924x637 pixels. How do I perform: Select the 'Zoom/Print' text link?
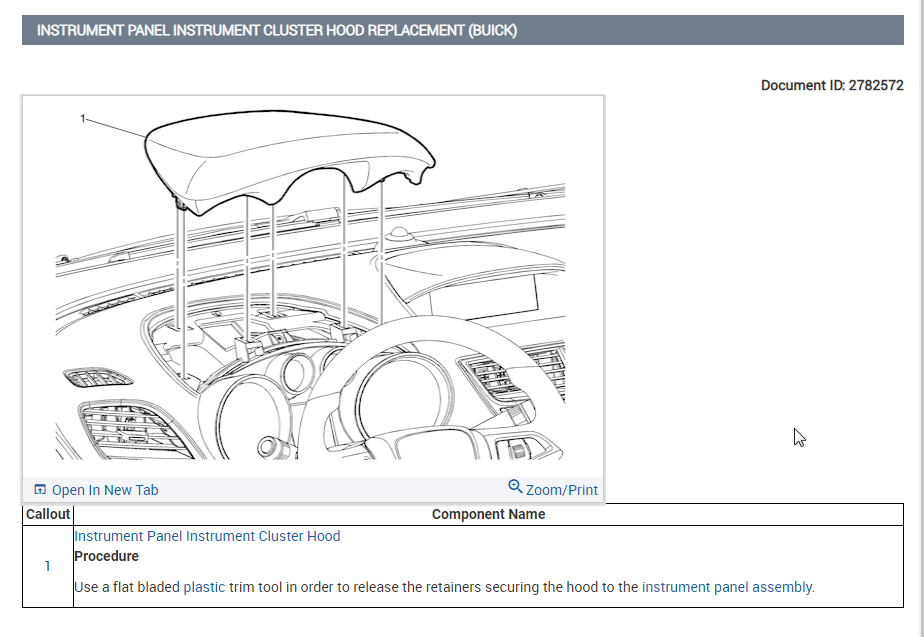tap(561, 490)
